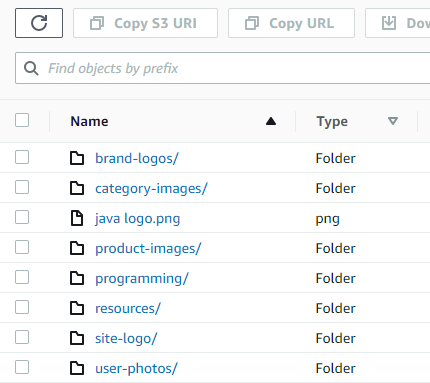Check the category-images/ row checkbox
The height and width of the screenshot is (383, 430).
22,187
